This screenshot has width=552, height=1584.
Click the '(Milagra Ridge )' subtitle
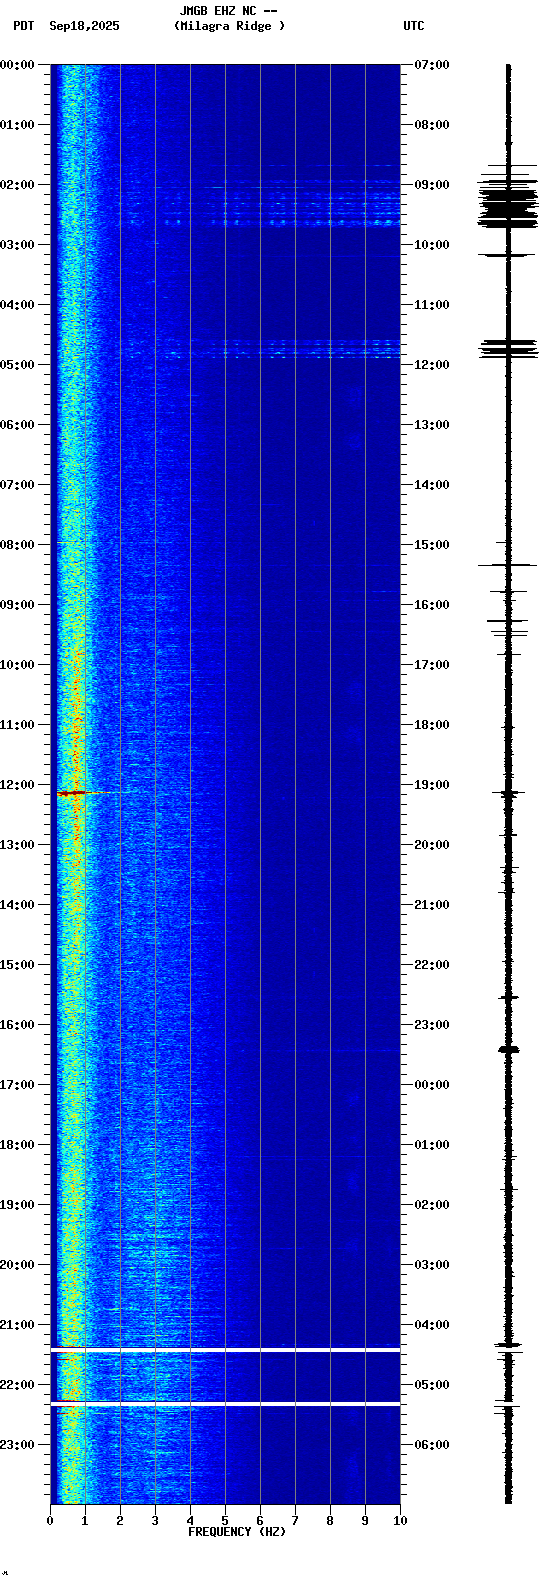point(229,26)
